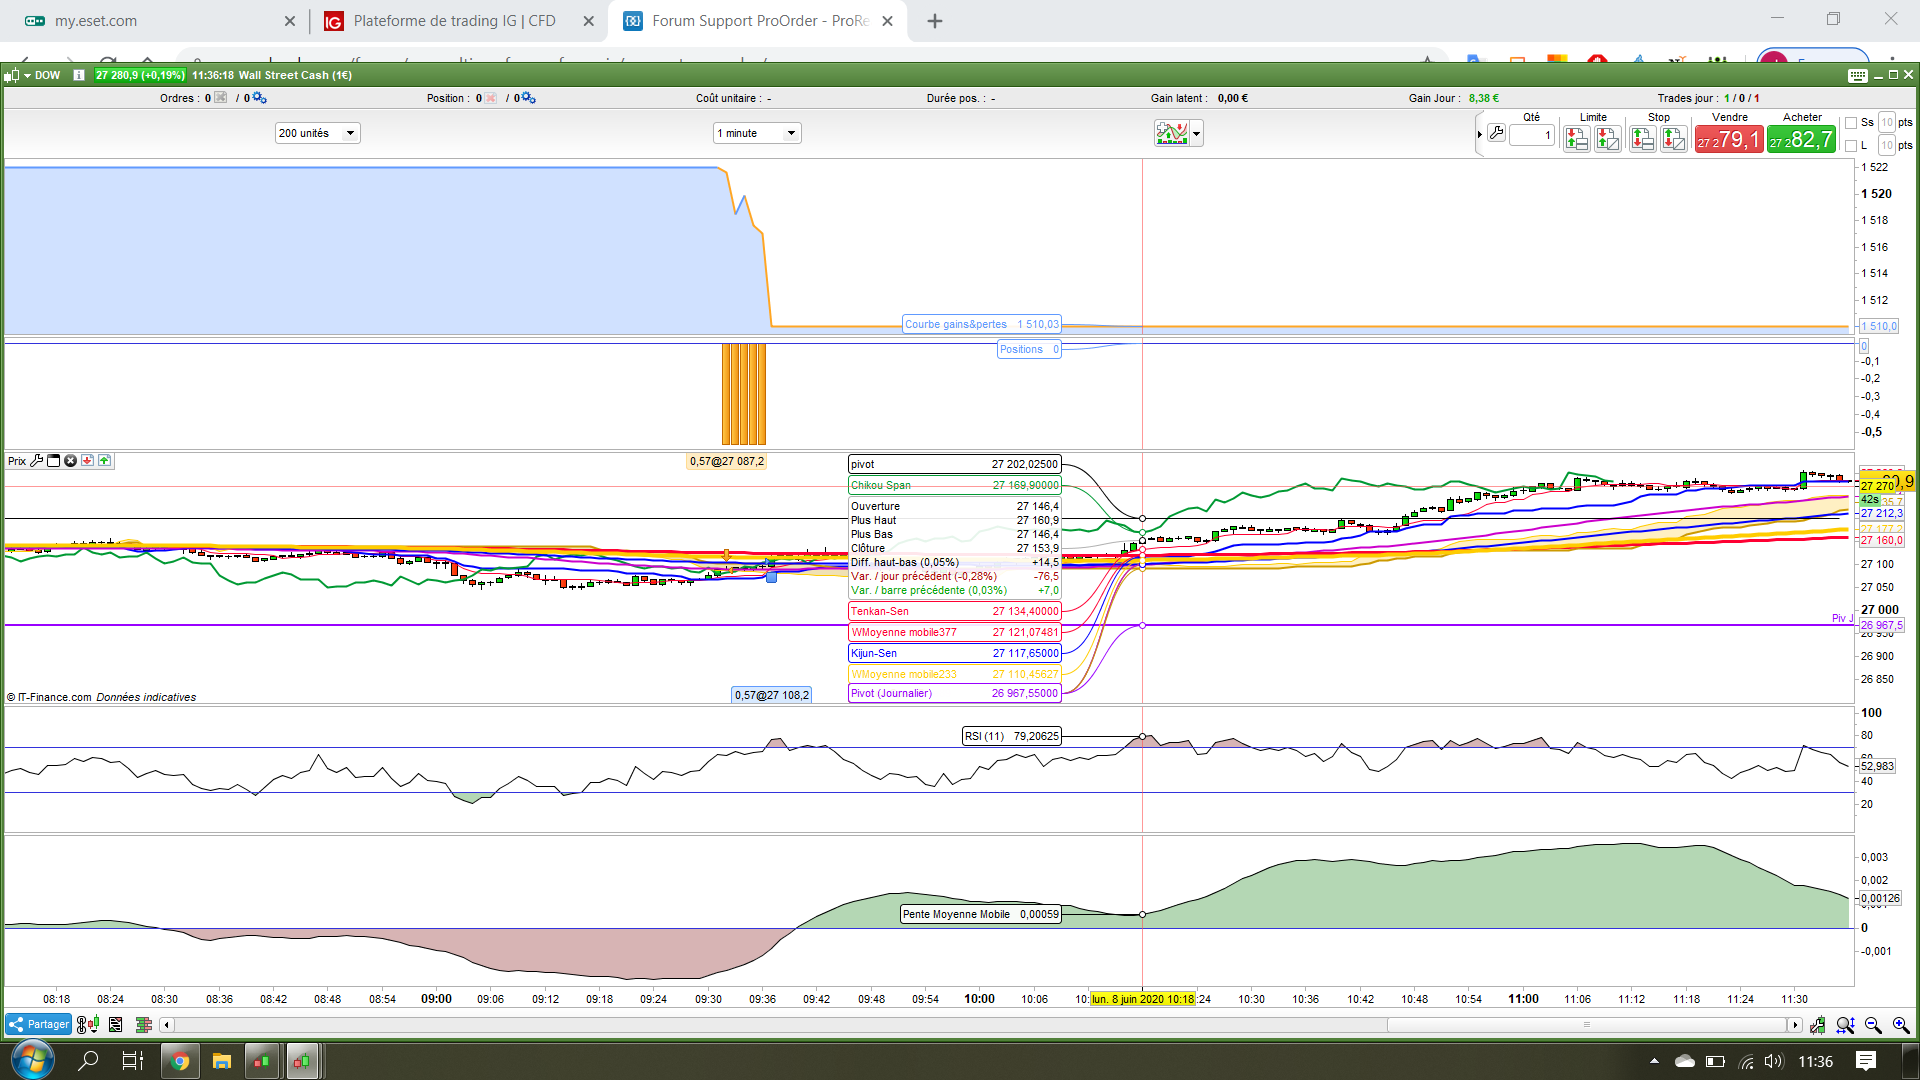Click the first Limite order icon

click(x=1577, y=140)
